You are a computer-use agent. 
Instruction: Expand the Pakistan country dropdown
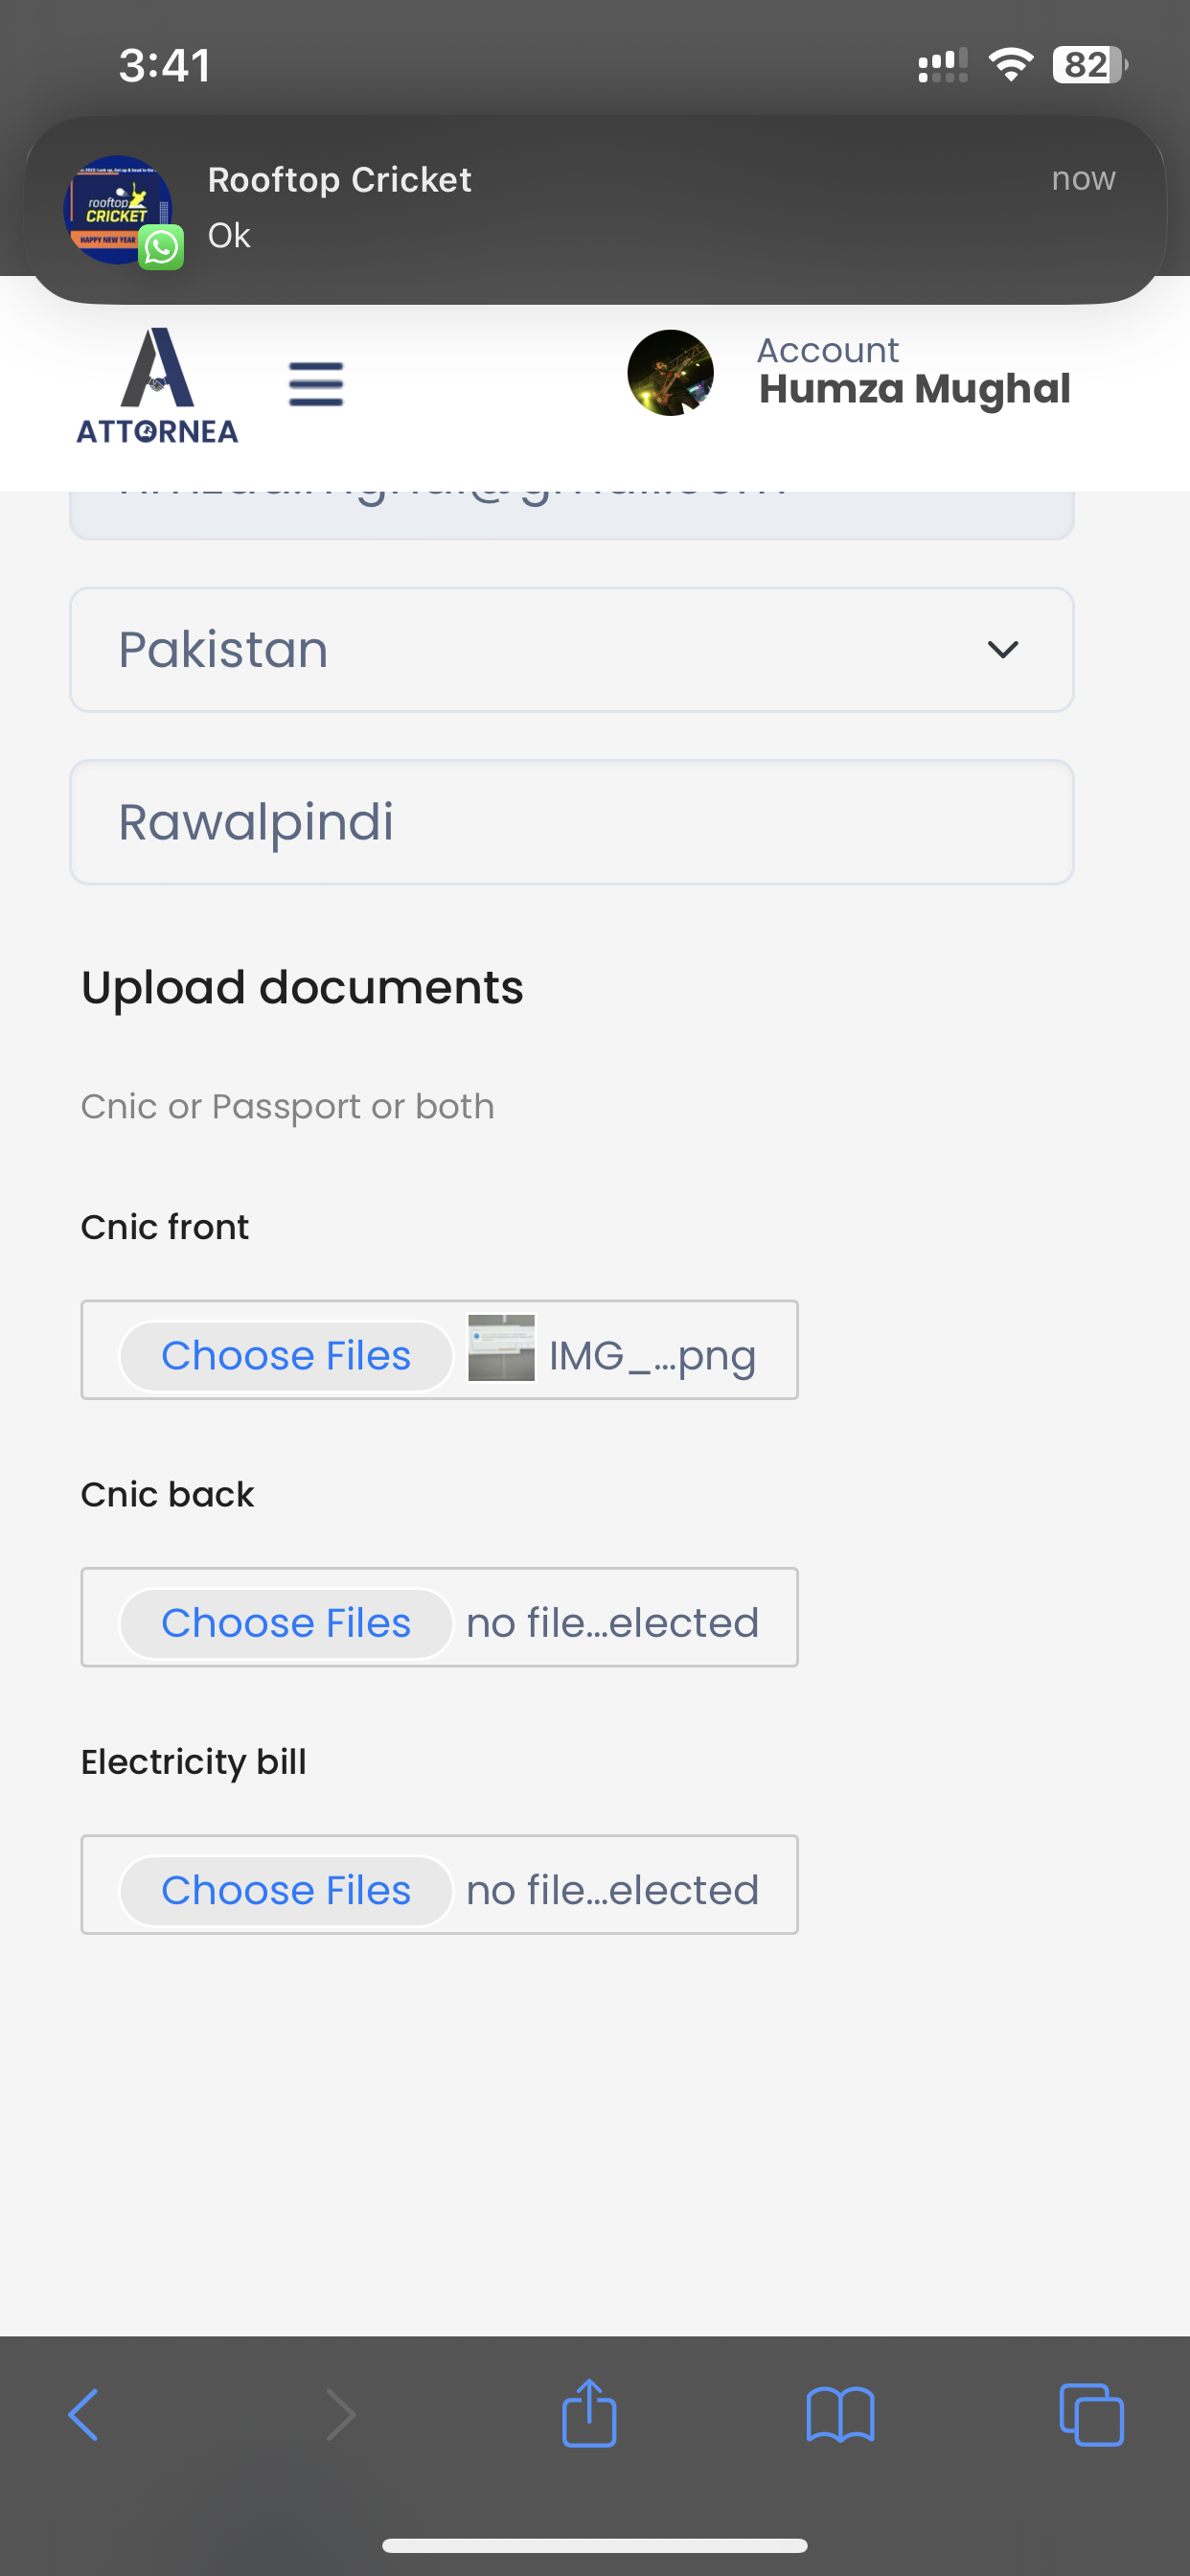pos(572,650)
